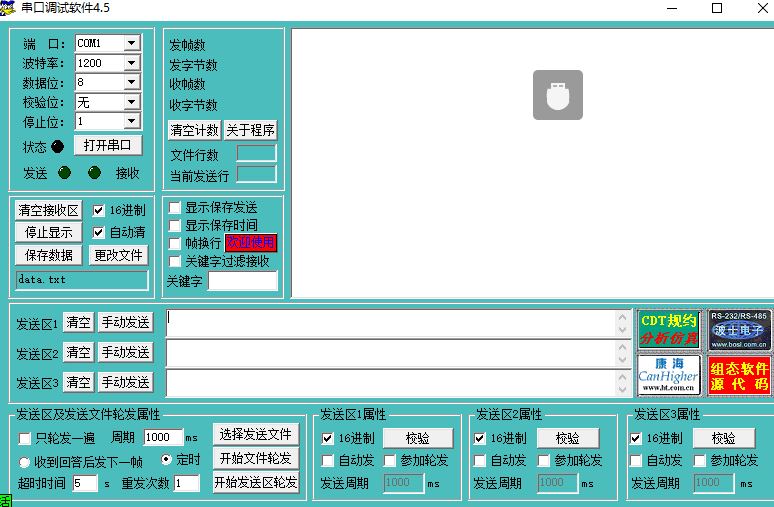774x507 pixels.
Task: Open the 波士电子 RS-232/RS-485 logo
Action: [739, 330]
